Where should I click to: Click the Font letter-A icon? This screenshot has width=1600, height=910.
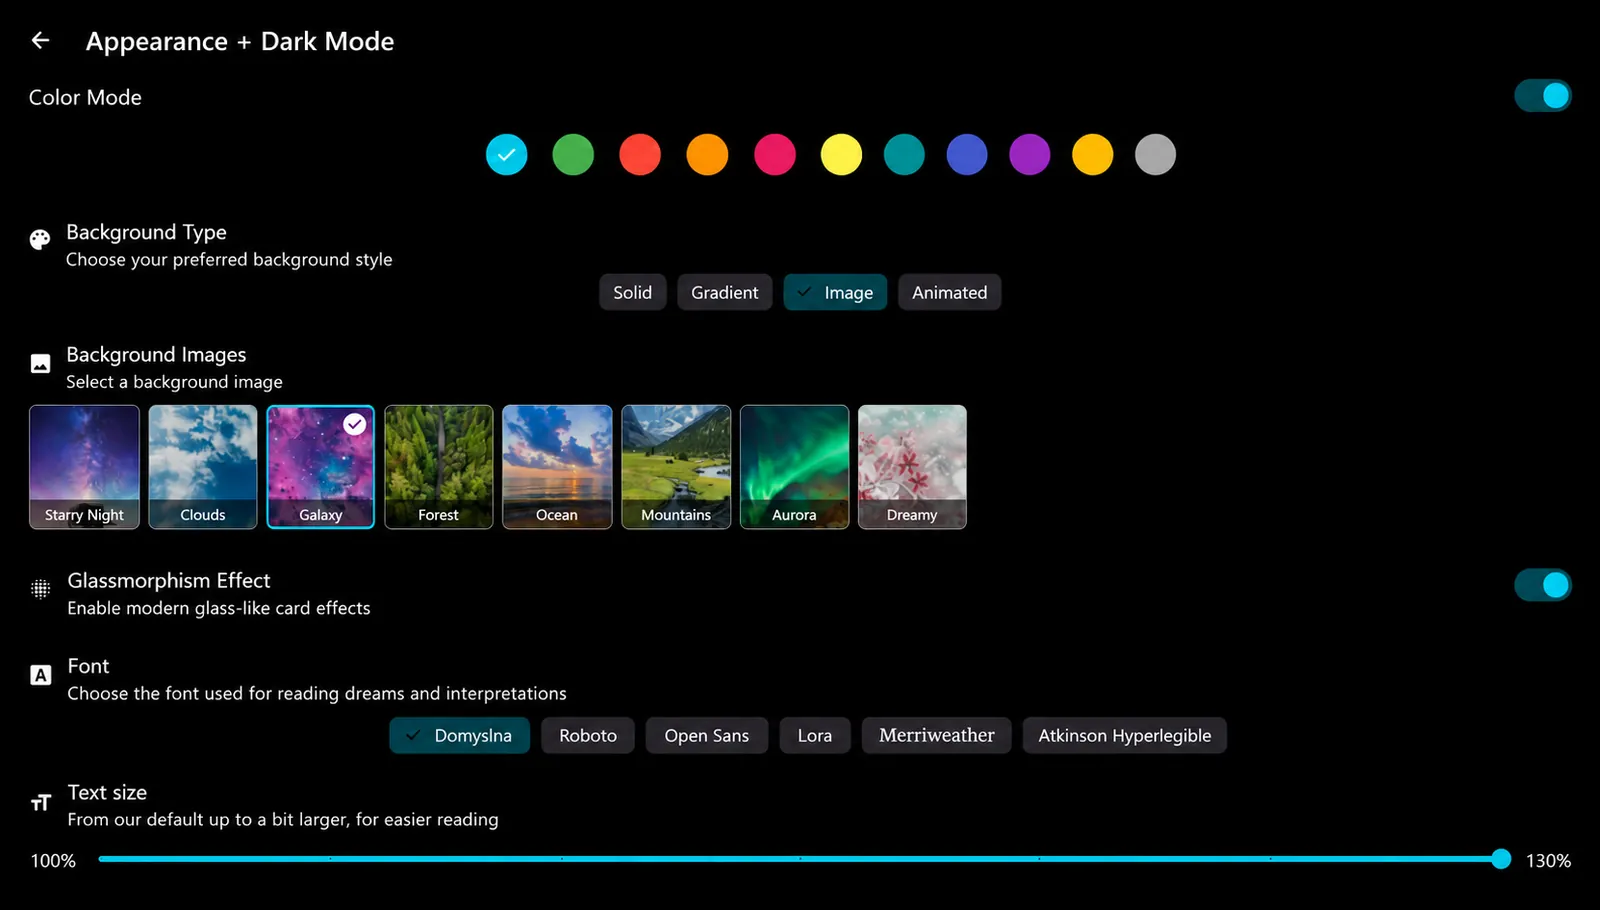[x=40, y=675]
